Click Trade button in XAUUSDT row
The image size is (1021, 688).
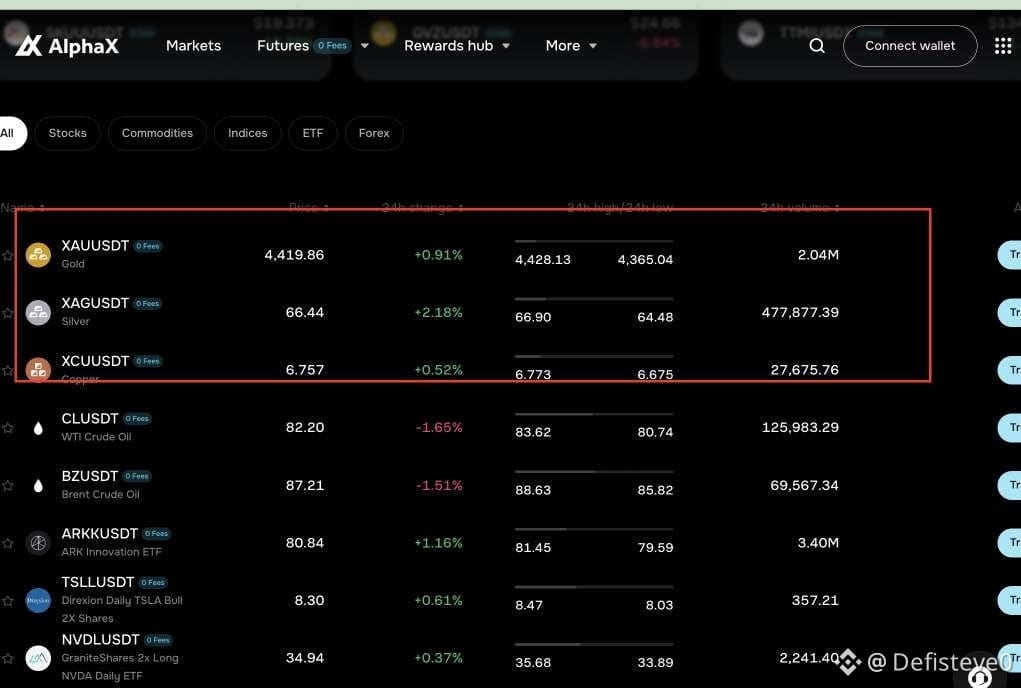point(1009,255)
